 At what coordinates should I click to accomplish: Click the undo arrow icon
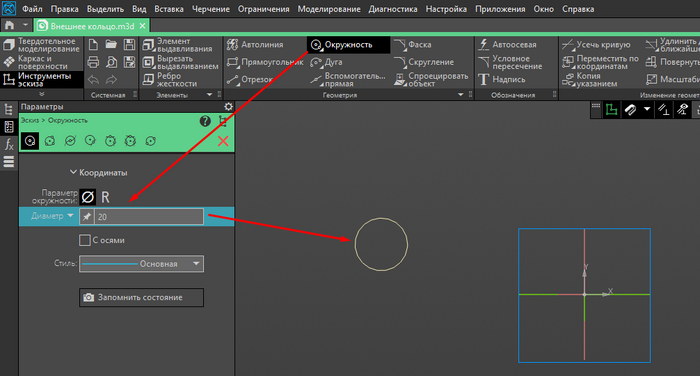[x=93, y=79]
